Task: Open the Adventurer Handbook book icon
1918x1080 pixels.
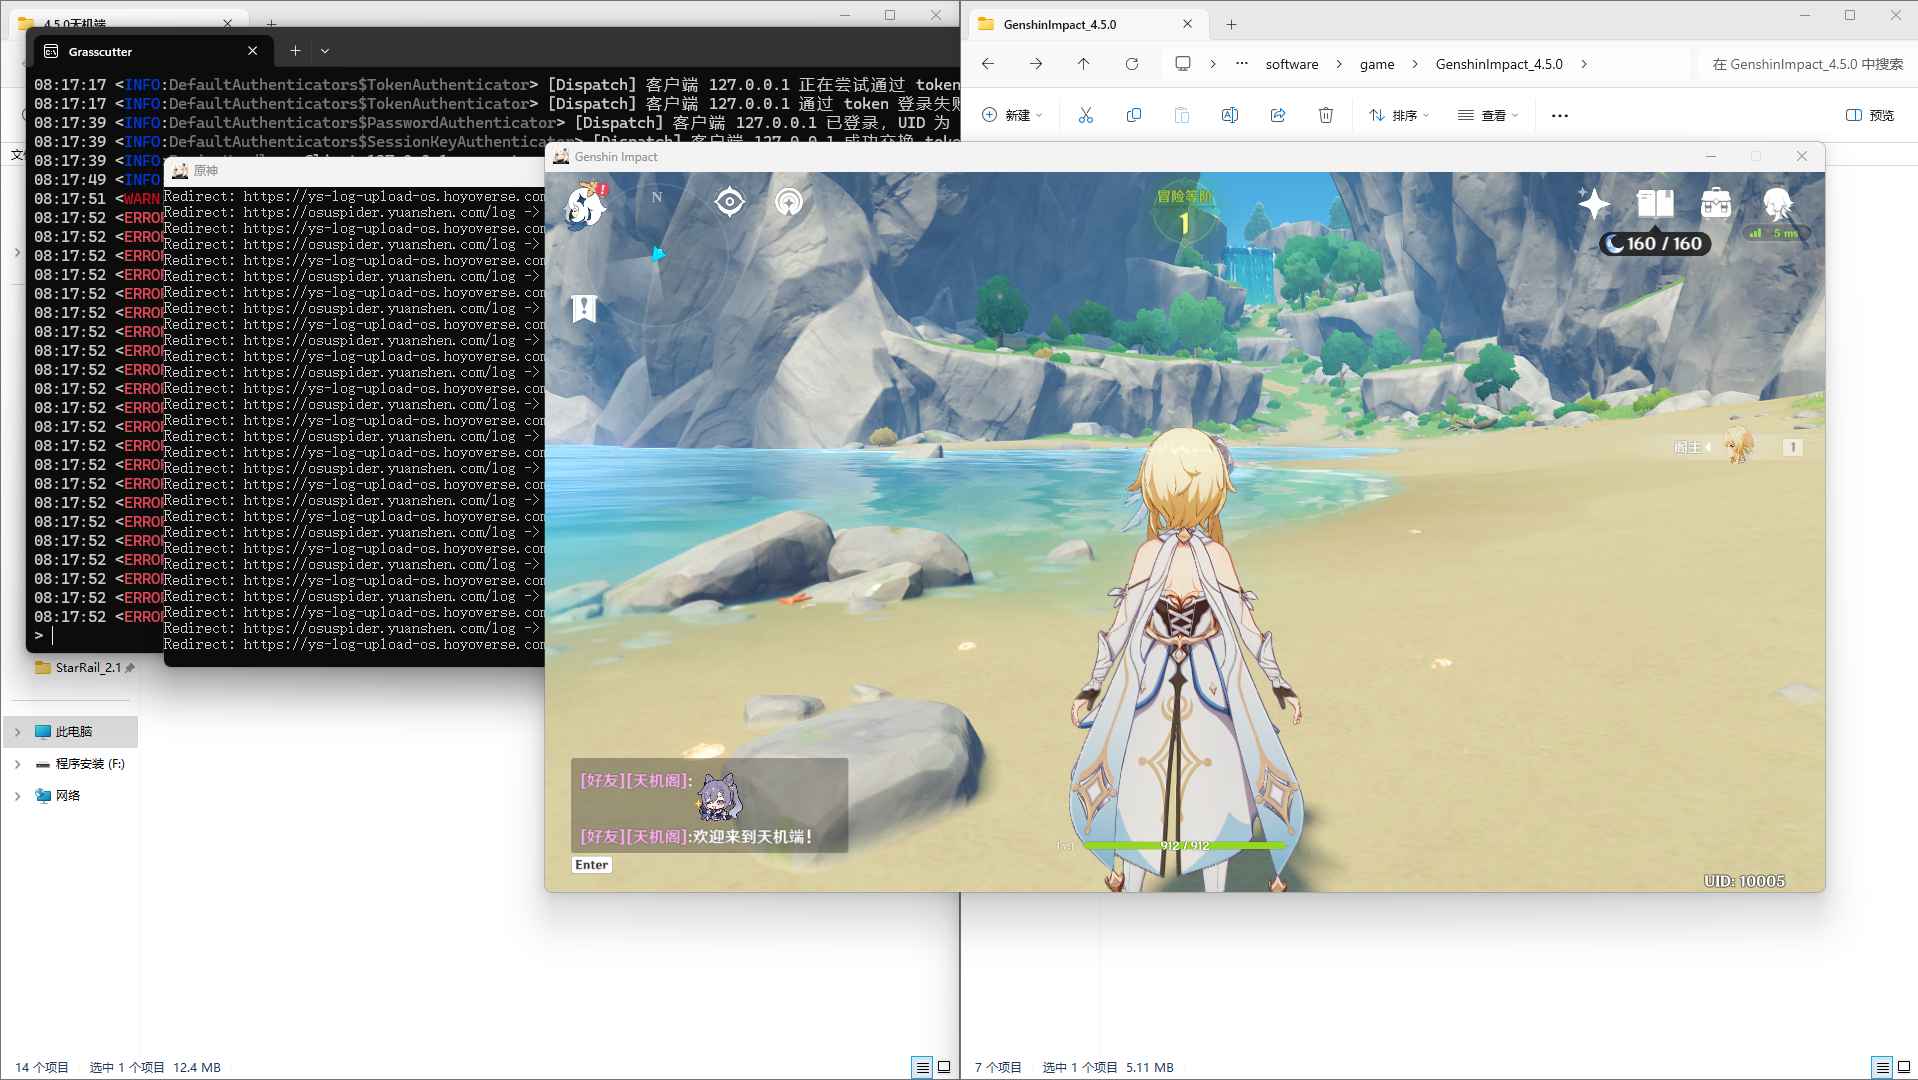Action: pyautogui.click(x=1655, y=204)
